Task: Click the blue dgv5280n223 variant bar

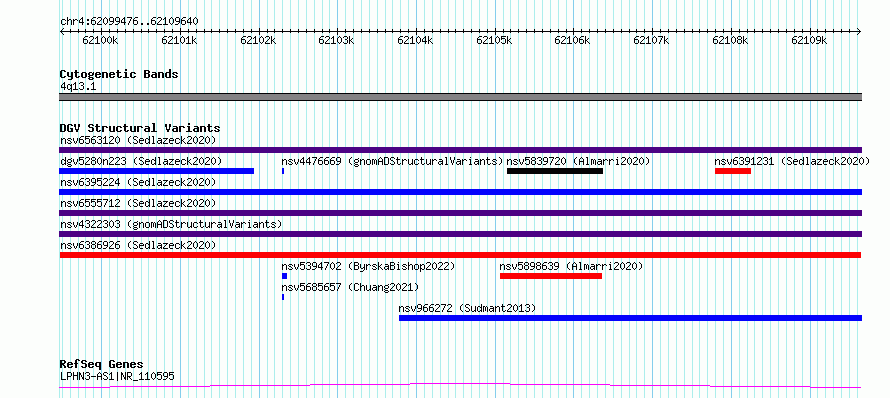Action: pyautogui.click(x=157, y=171)
